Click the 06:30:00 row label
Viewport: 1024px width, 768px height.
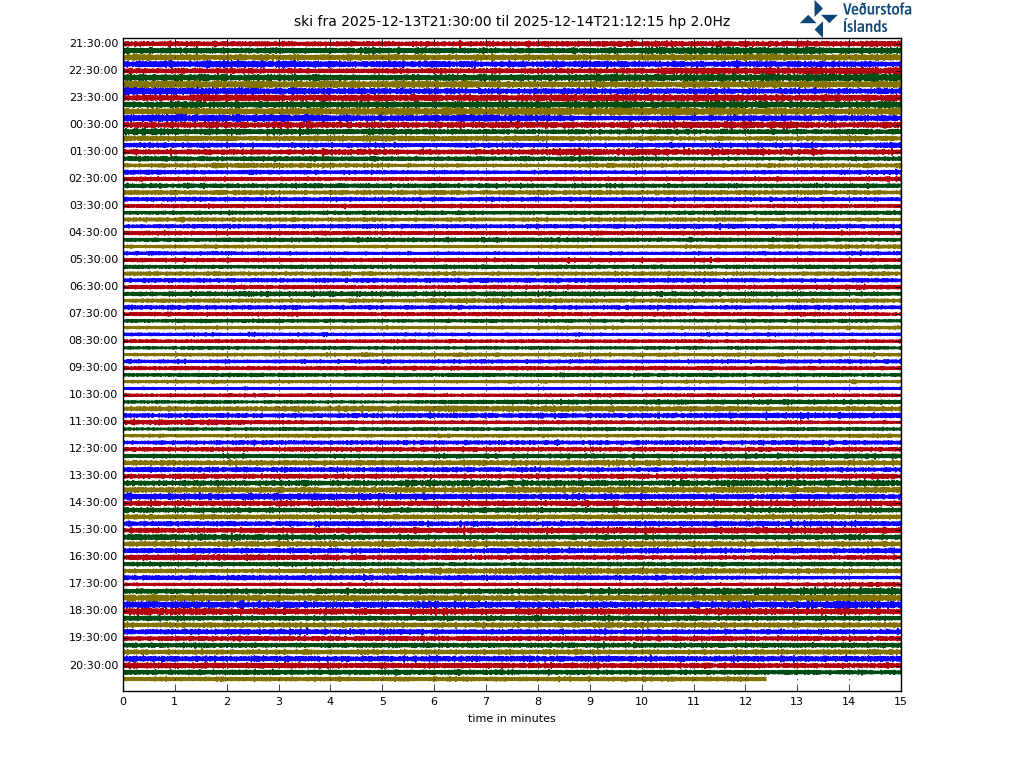(93, 287)
